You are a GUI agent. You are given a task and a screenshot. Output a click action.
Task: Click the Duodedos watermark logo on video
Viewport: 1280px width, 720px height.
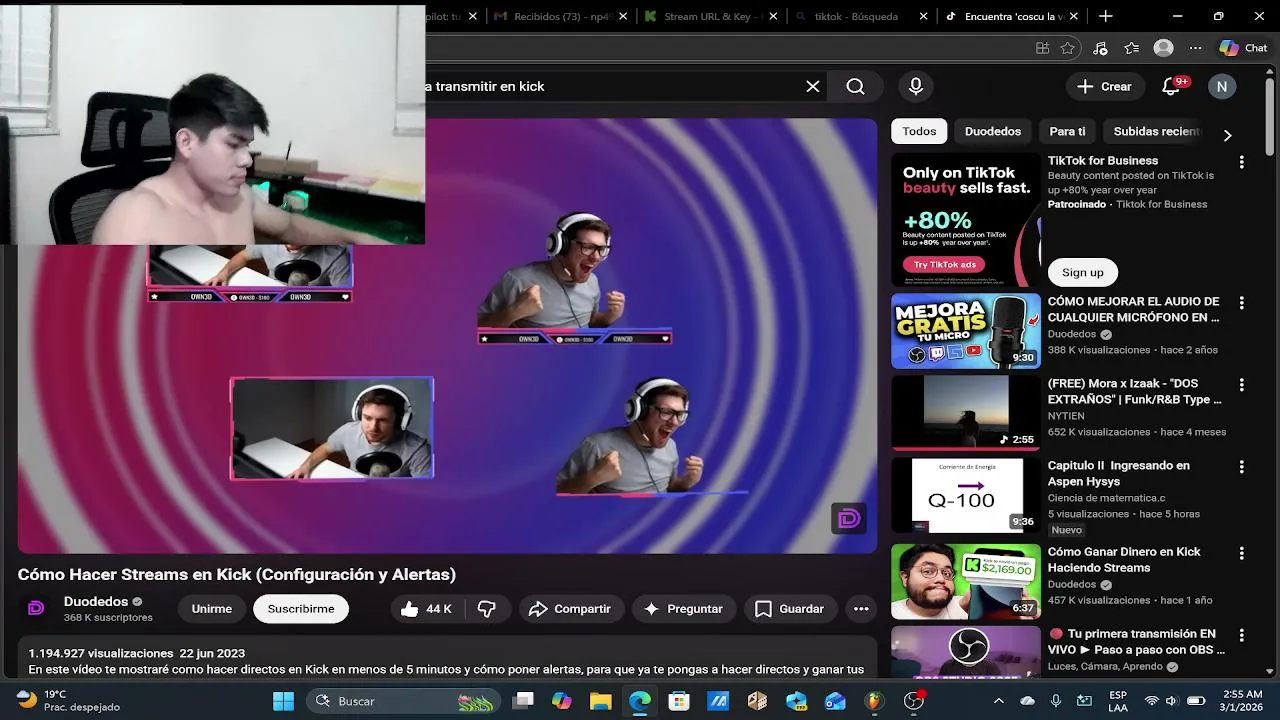click(x=849, y=518)
